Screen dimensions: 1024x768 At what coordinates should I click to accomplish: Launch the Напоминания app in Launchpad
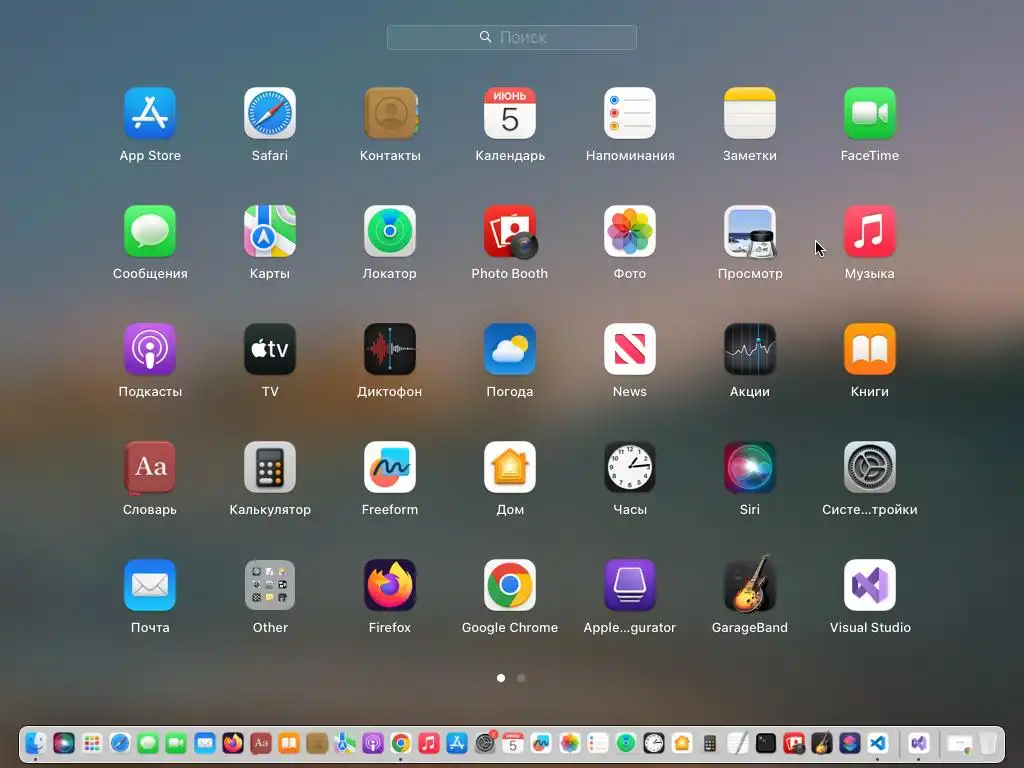(x=630, y=114)
